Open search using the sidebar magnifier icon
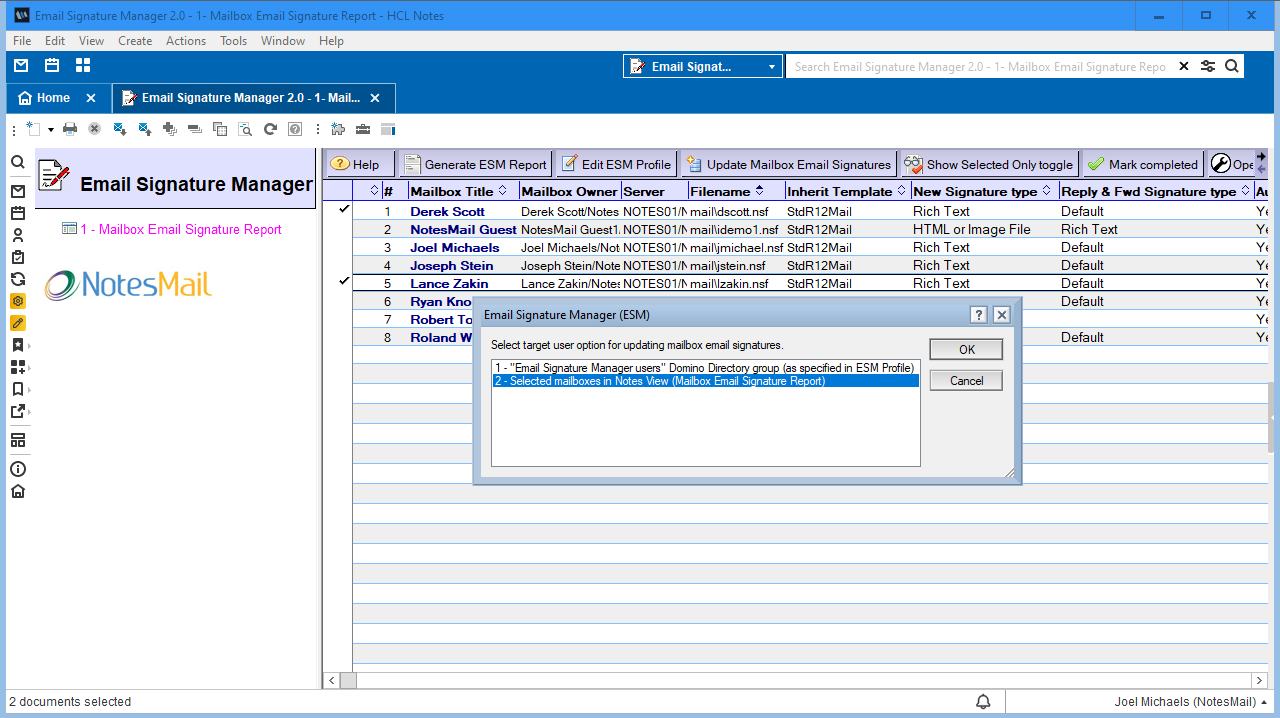The image size is (1280, 718). tap(18, 161)
